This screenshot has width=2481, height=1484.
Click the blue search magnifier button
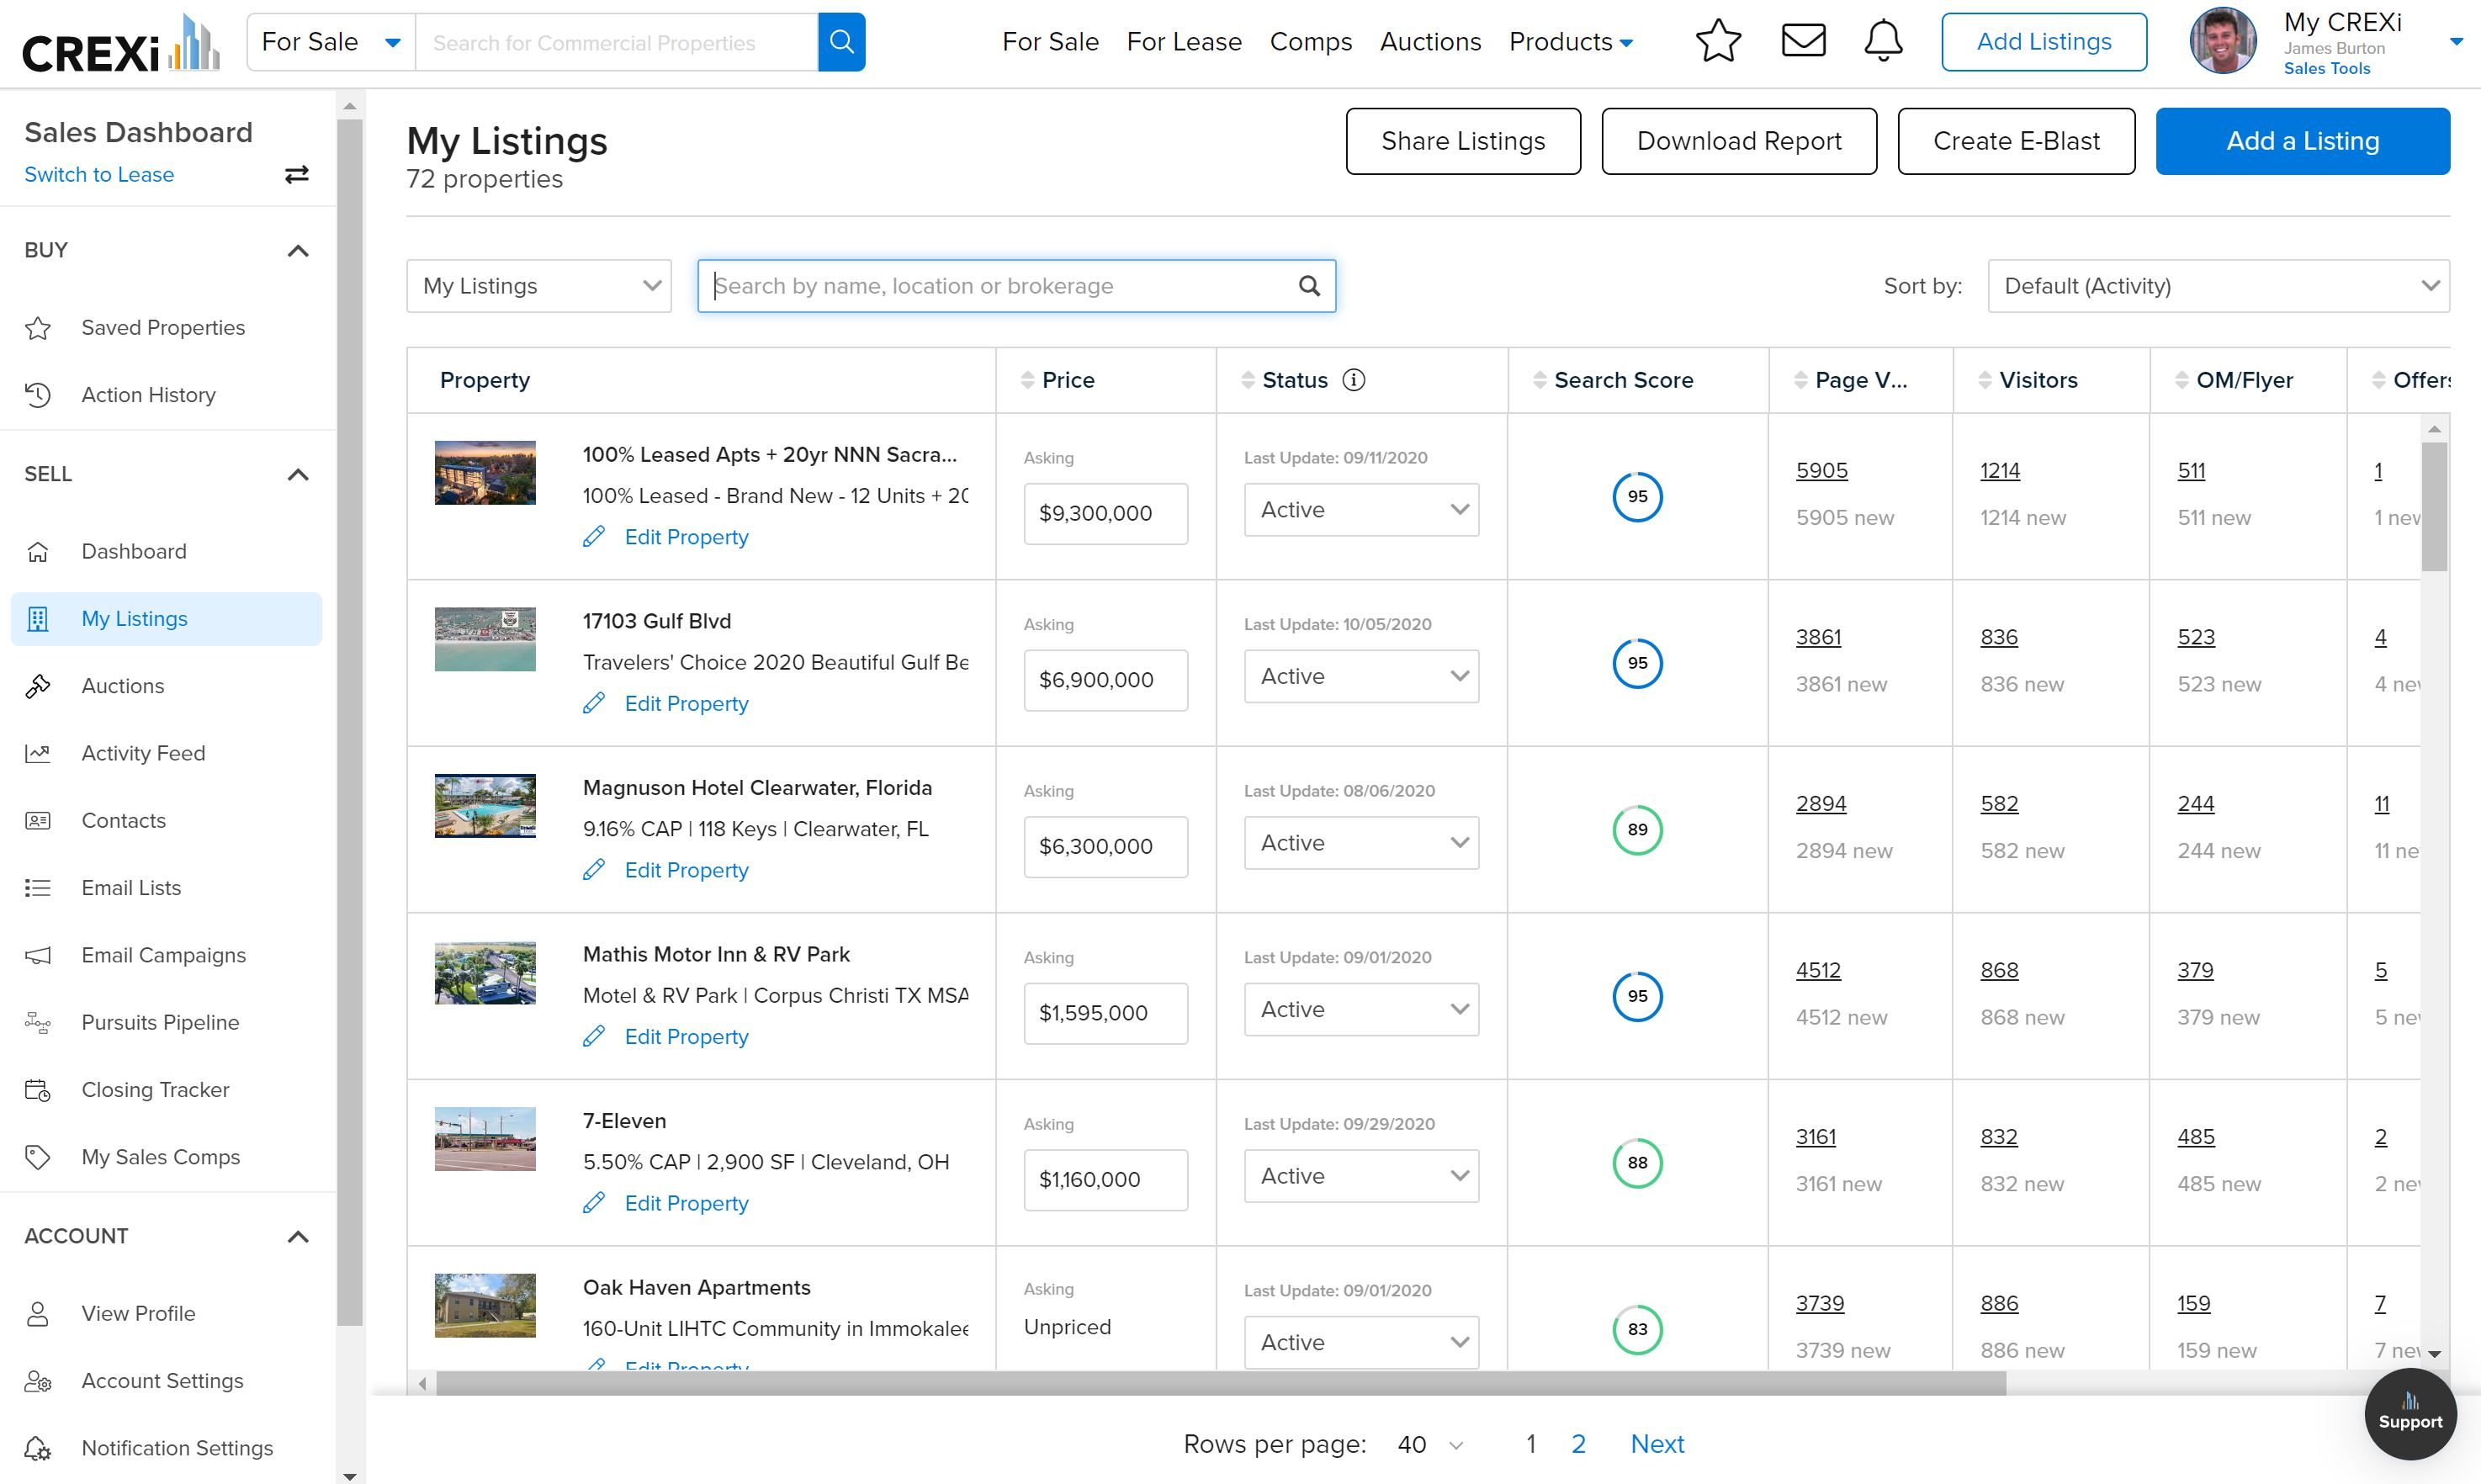pyautogui.click(x=841, y=42)
